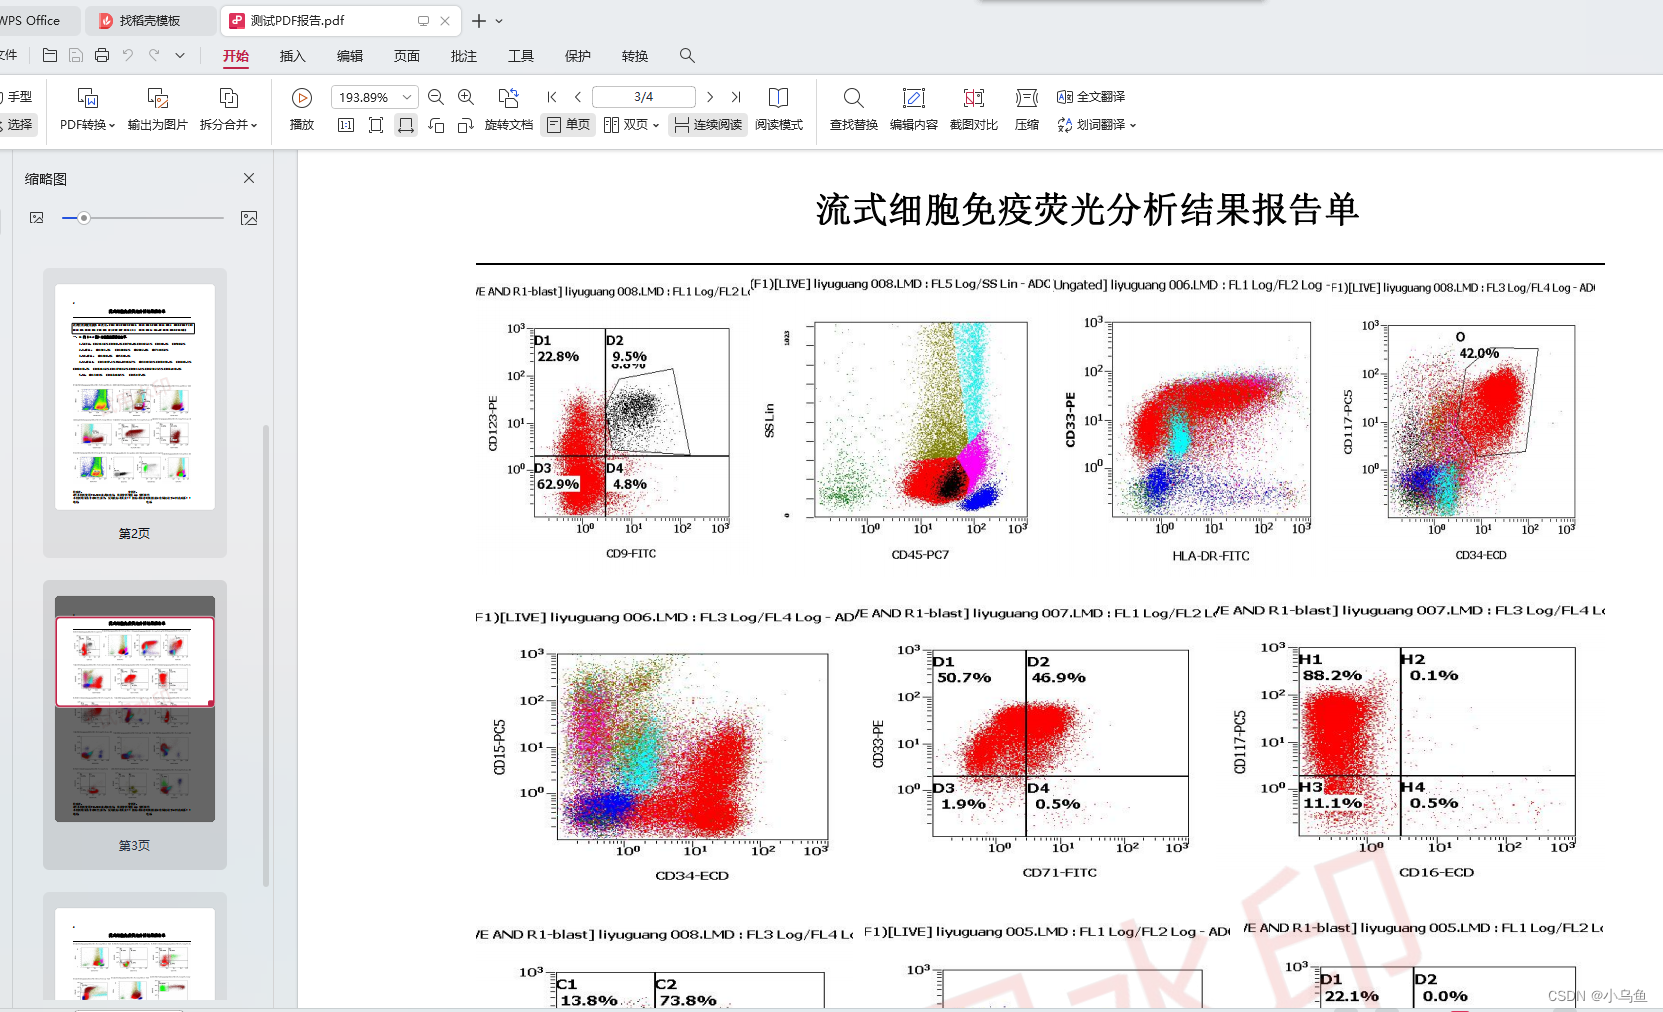1663x1012 pixels.
Task: Expand the quick access toolbar arrow
Action: (180, 56)
